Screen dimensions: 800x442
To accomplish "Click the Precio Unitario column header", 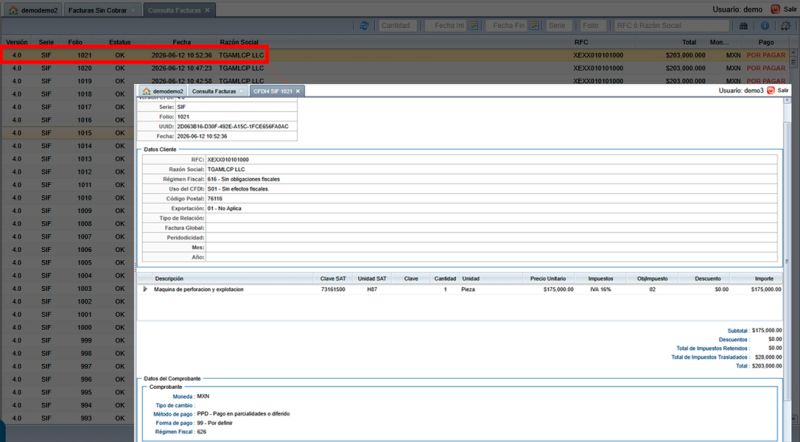I will 548,279.
